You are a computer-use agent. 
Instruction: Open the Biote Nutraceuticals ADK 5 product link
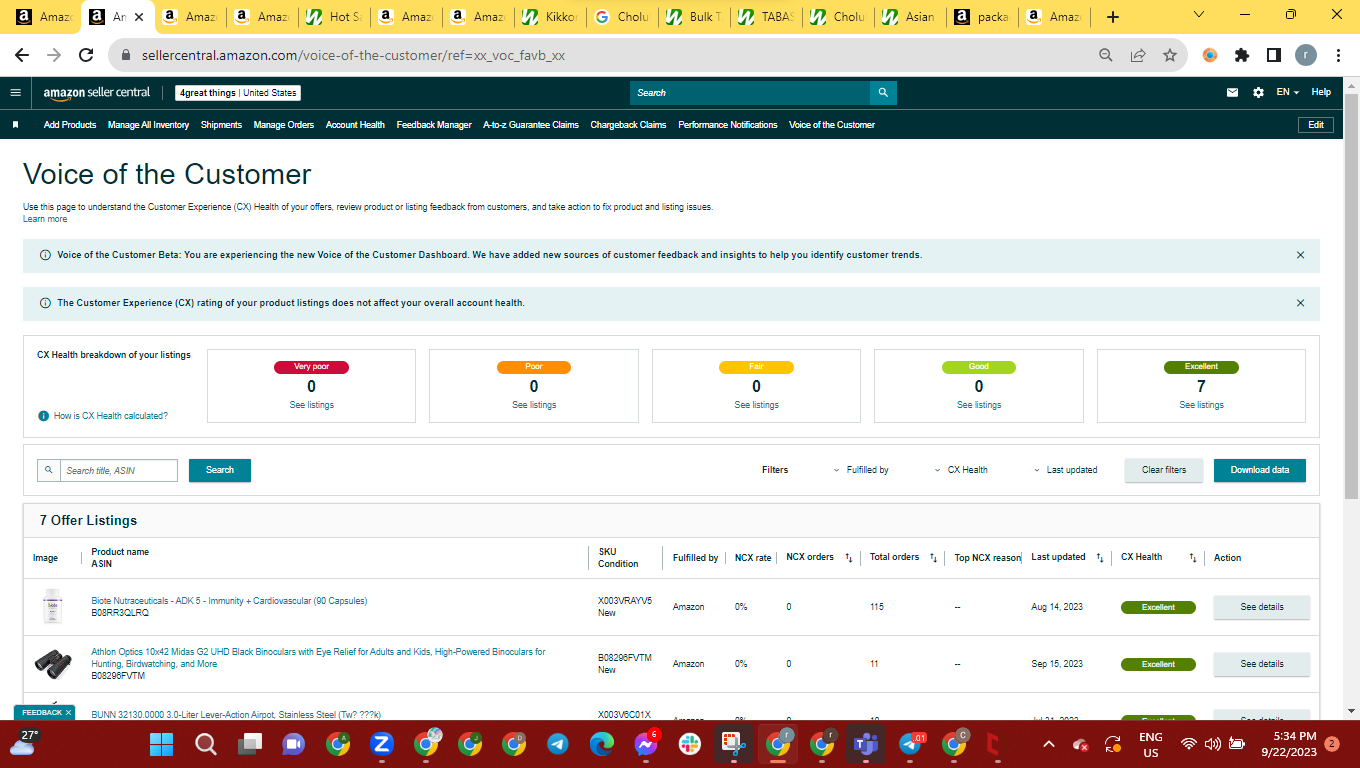[x=229, y=601]
